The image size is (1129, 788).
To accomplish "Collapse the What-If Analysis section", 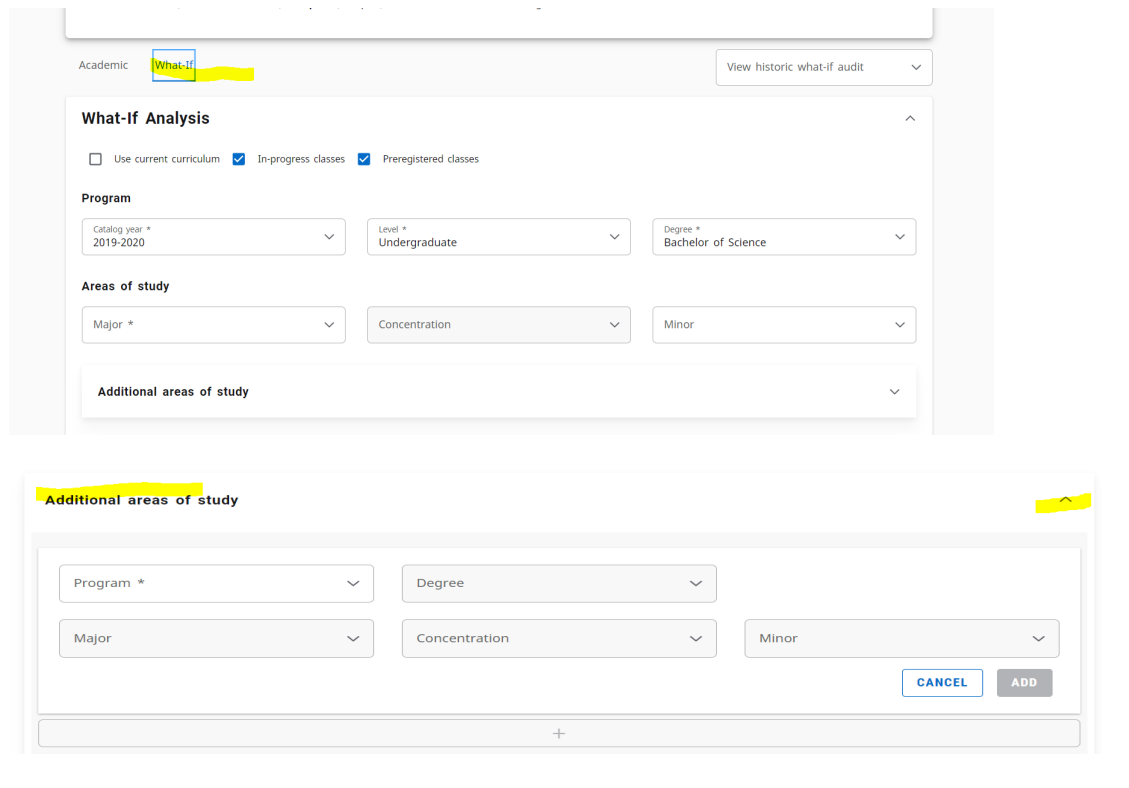I will click(x=910, y=118).
